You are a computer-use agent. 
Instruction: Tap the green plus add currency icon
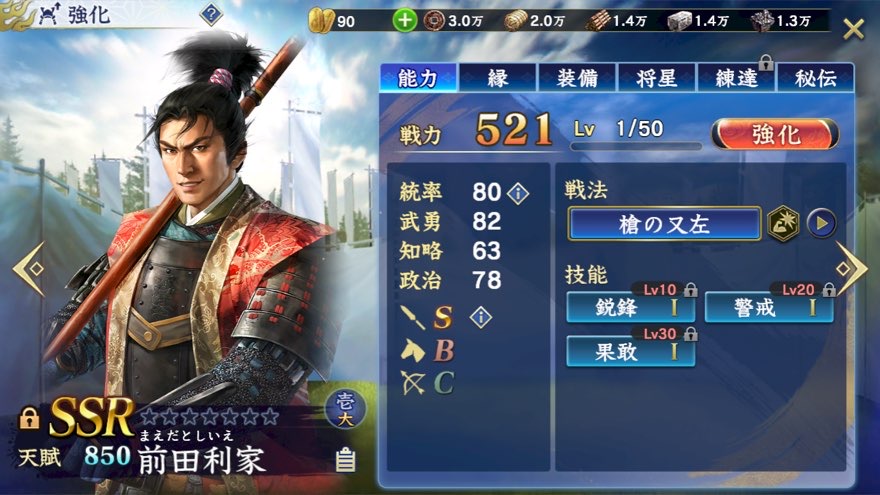[404, 21]
